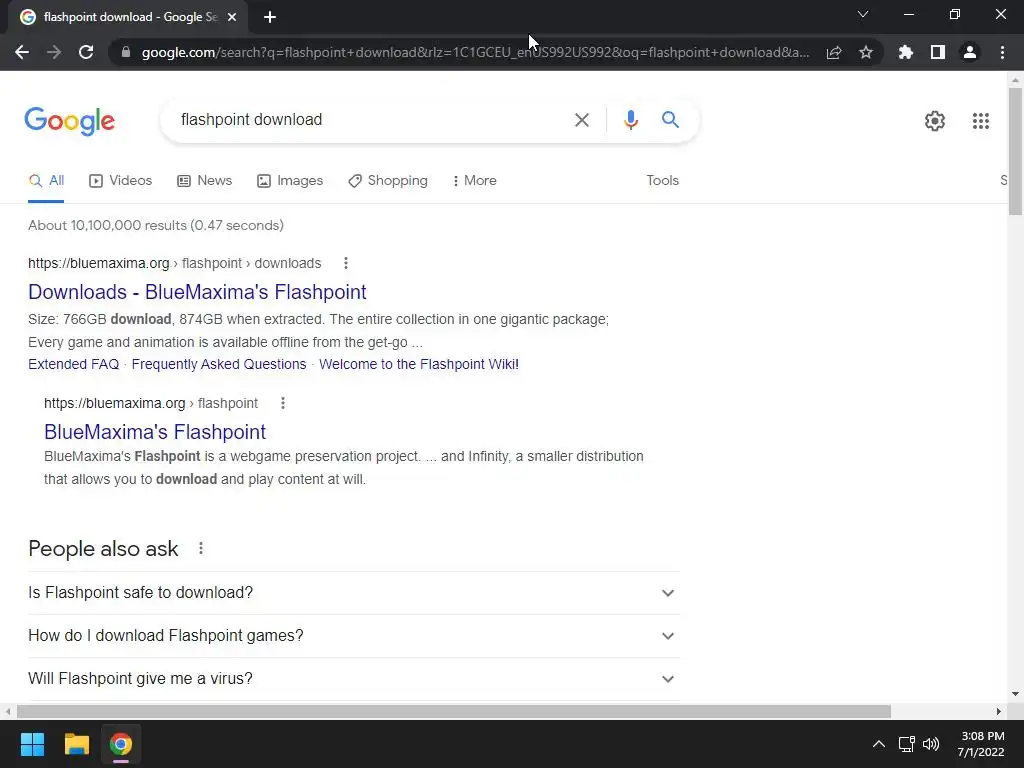Click the Google logo
This screenshot has height=768, width=1024.
pos(69,121)
